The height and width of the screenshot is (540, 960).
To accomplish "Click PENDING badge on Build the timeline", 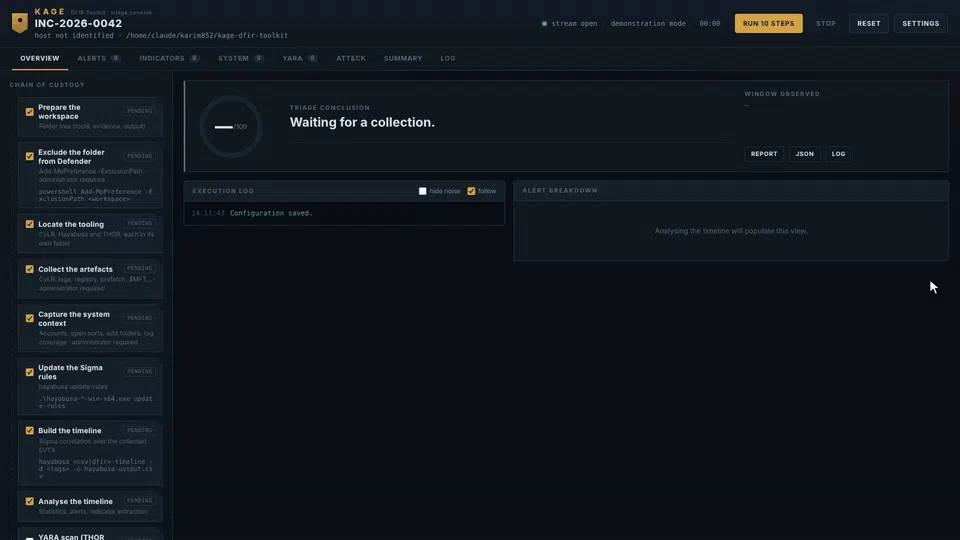I will click(x=140, y=430).
